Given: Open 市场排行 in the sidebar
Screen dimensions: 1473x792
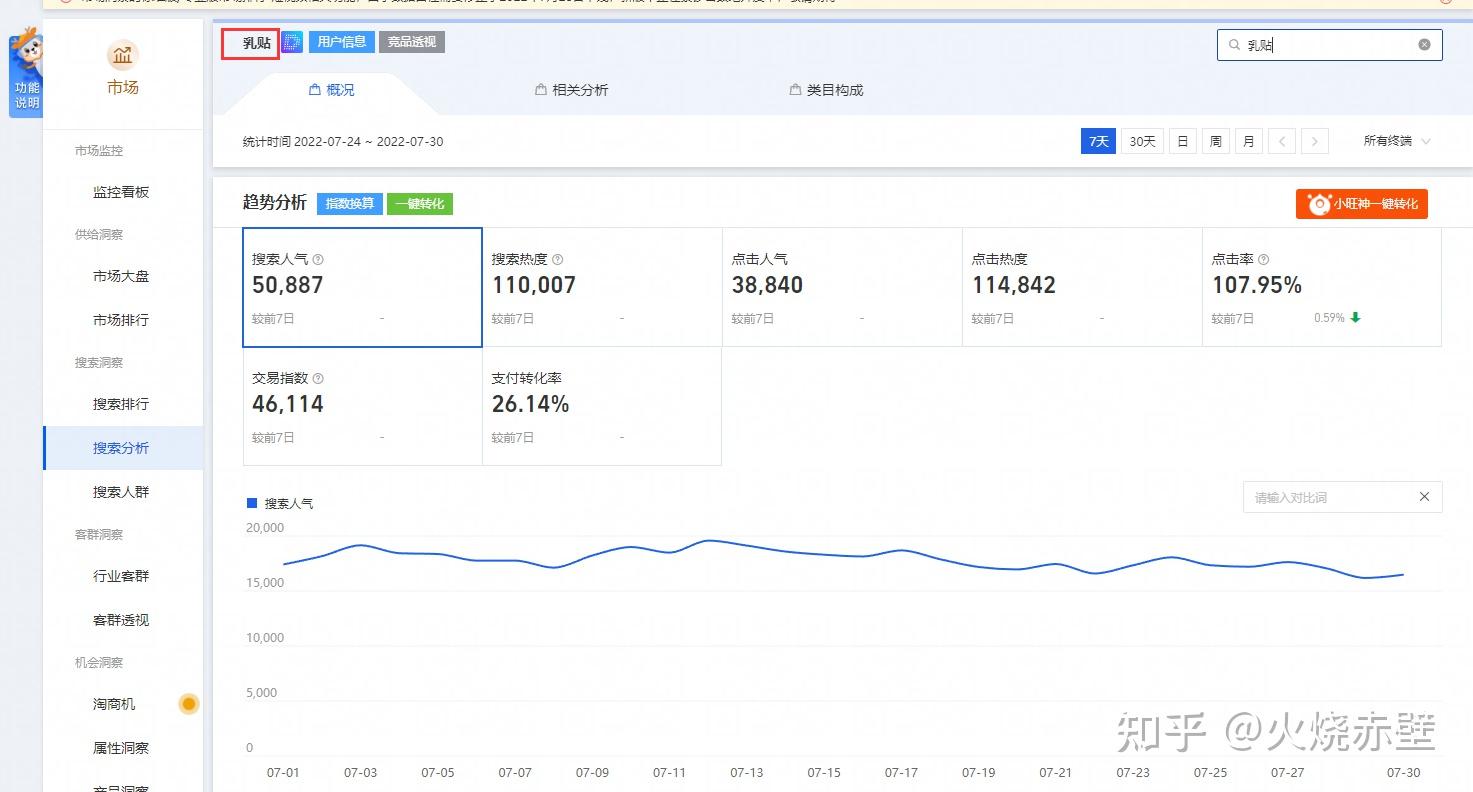Looking at the screenshot, I should click(121, 320).
